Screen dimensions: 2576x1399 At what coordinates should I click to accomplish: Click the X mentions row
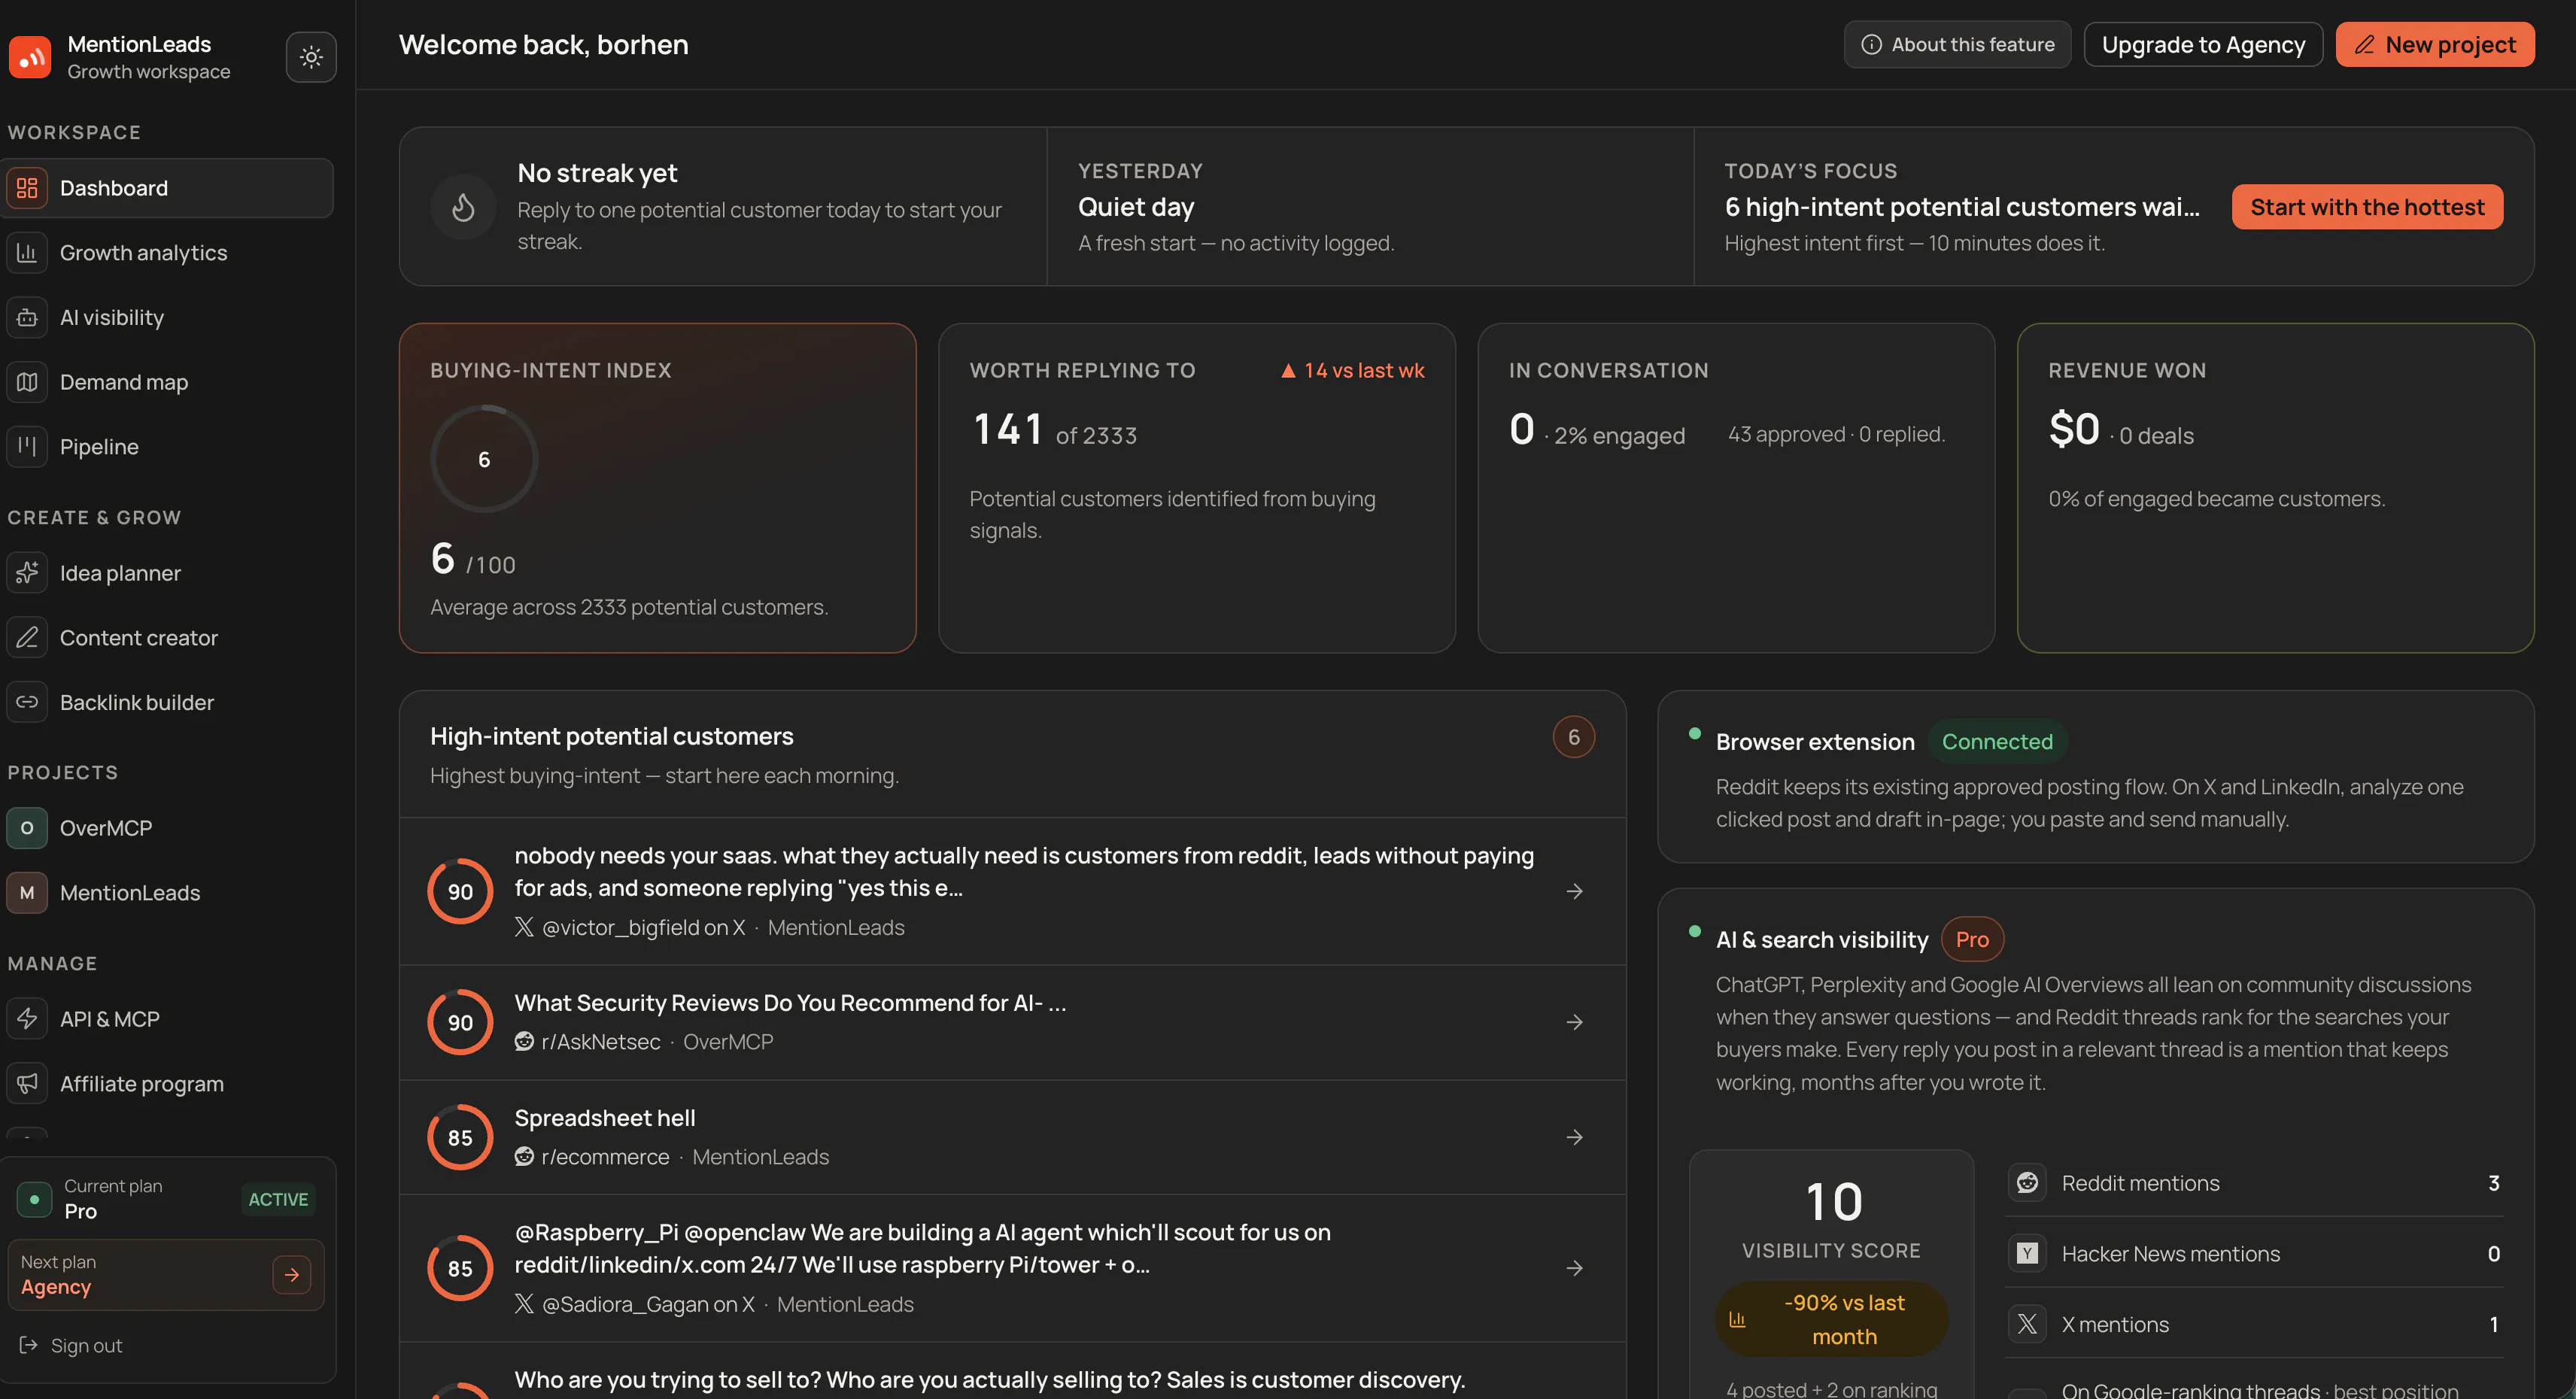click(x=2254, y=1324)
